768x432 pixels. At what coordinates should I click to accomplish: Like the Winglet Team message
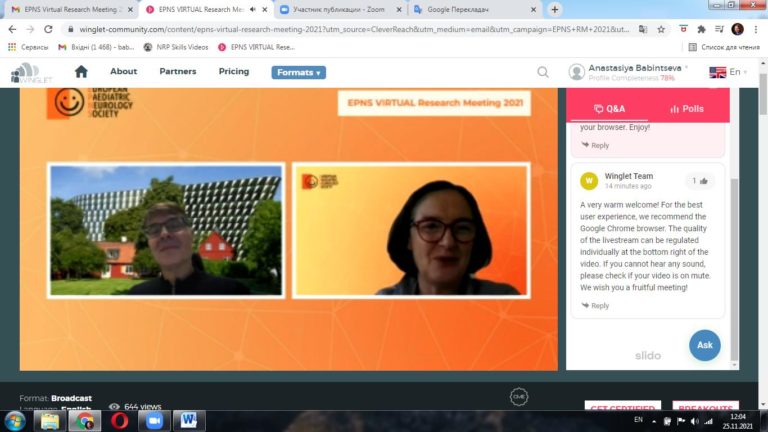click(x=697, y=181)
